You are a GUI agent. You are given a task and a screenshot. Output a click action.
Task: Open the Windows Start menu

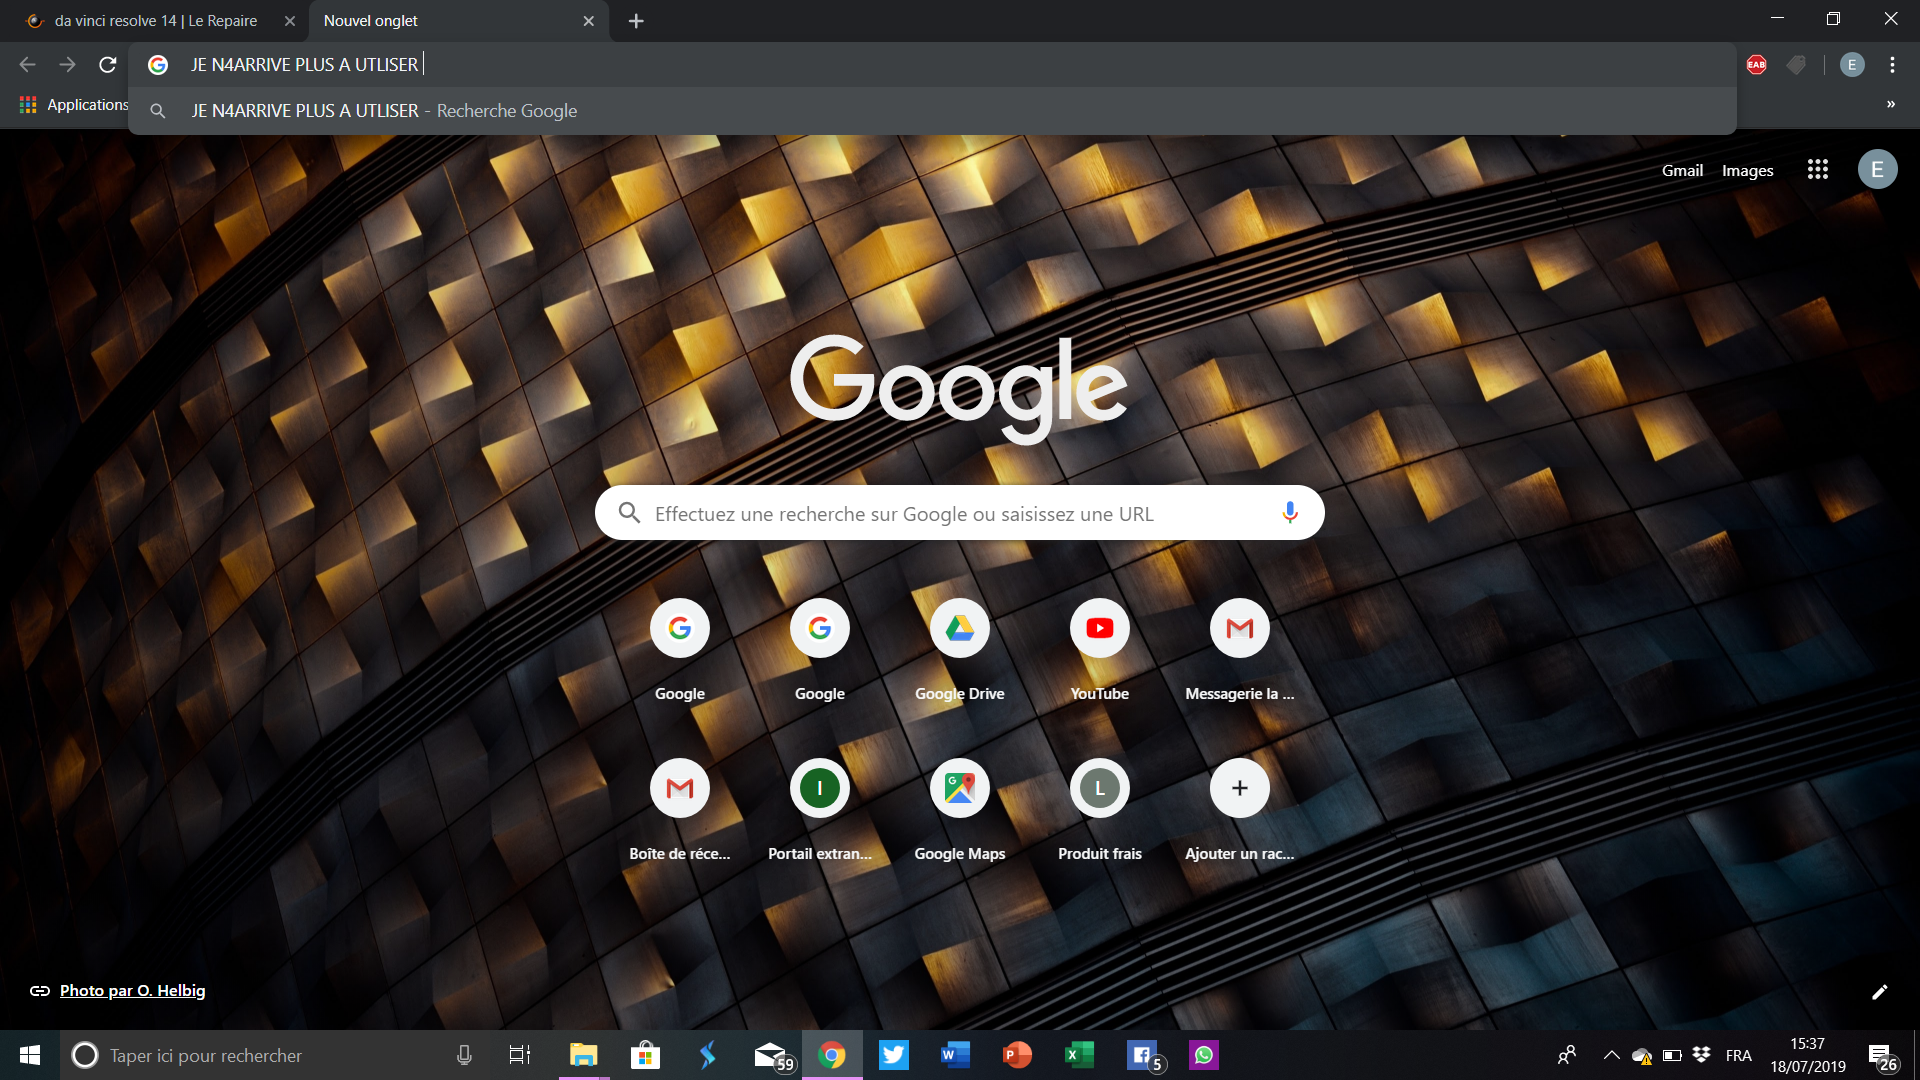coord(30,1055)
